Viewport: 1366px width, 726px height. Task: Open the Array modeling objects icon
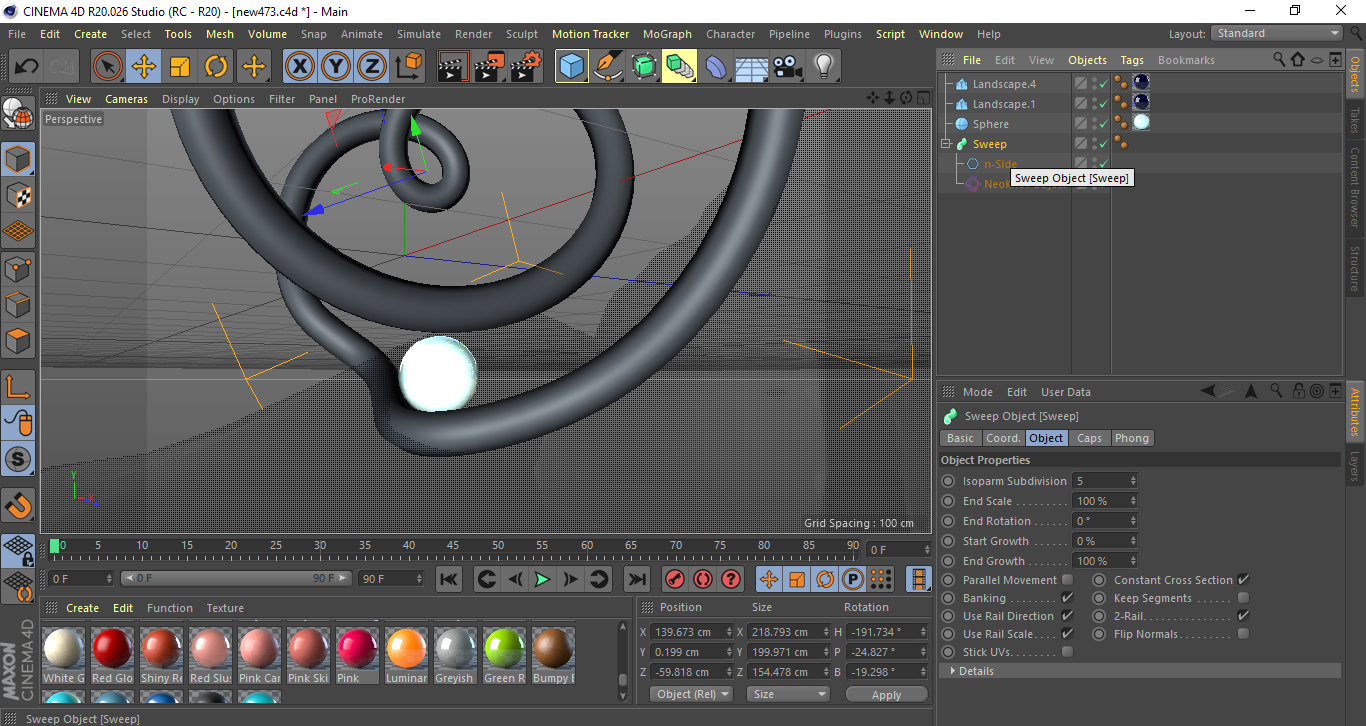click(679, 67)
